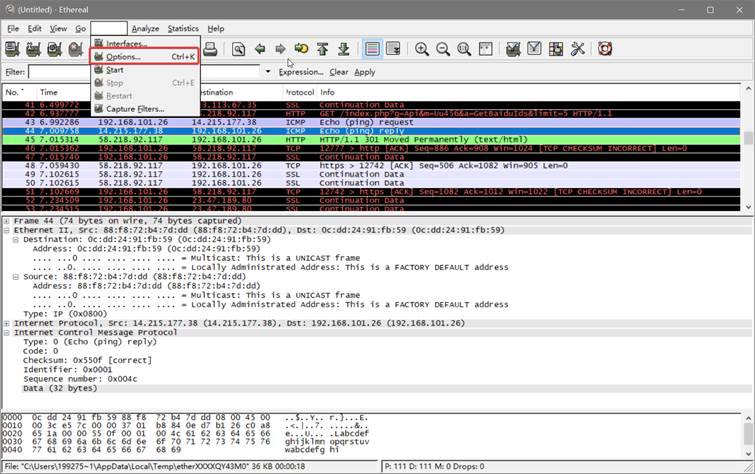Viewport: 755px width, 474px height.
Task: Stop the running capture toolbar icon
Action: 76,49
